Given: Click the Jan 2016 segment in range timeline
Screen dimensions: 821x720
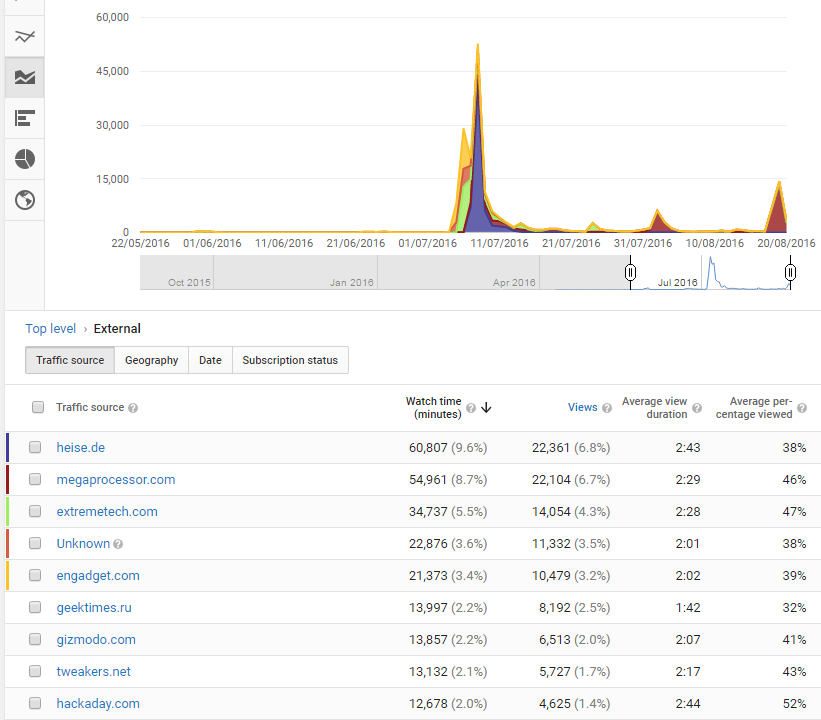Looking at the screenshot, I should coord(351,282).
